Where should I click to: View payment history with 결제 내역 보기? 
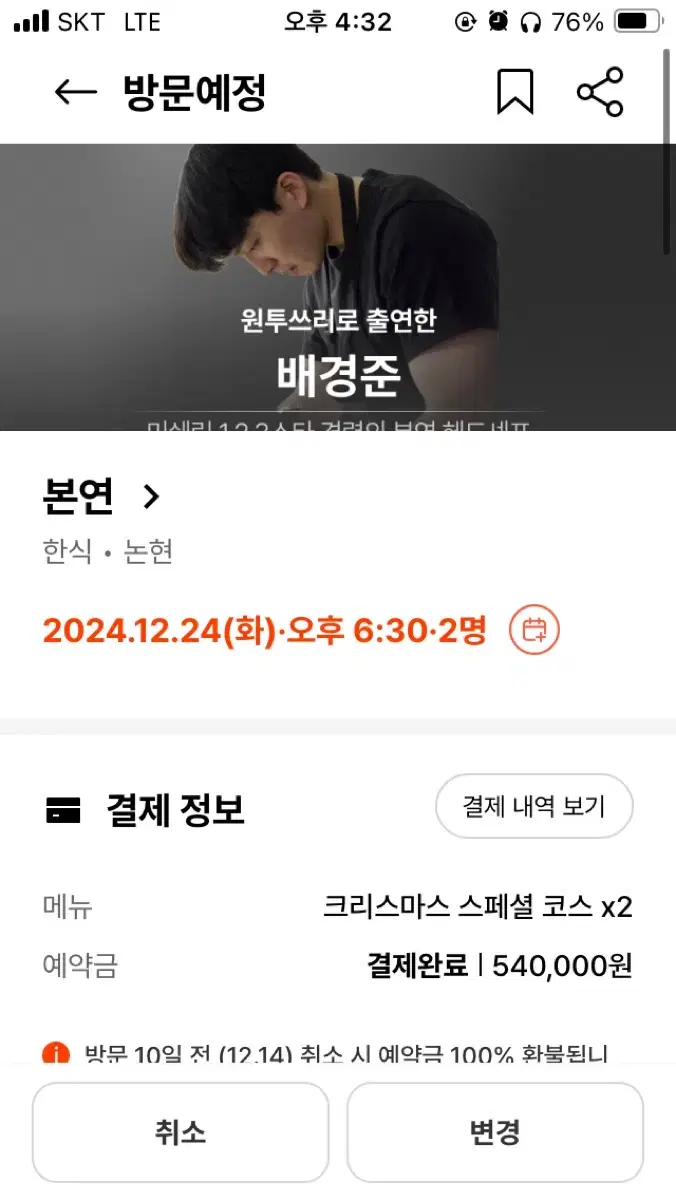pyautogui.click(x=534, y=806)
